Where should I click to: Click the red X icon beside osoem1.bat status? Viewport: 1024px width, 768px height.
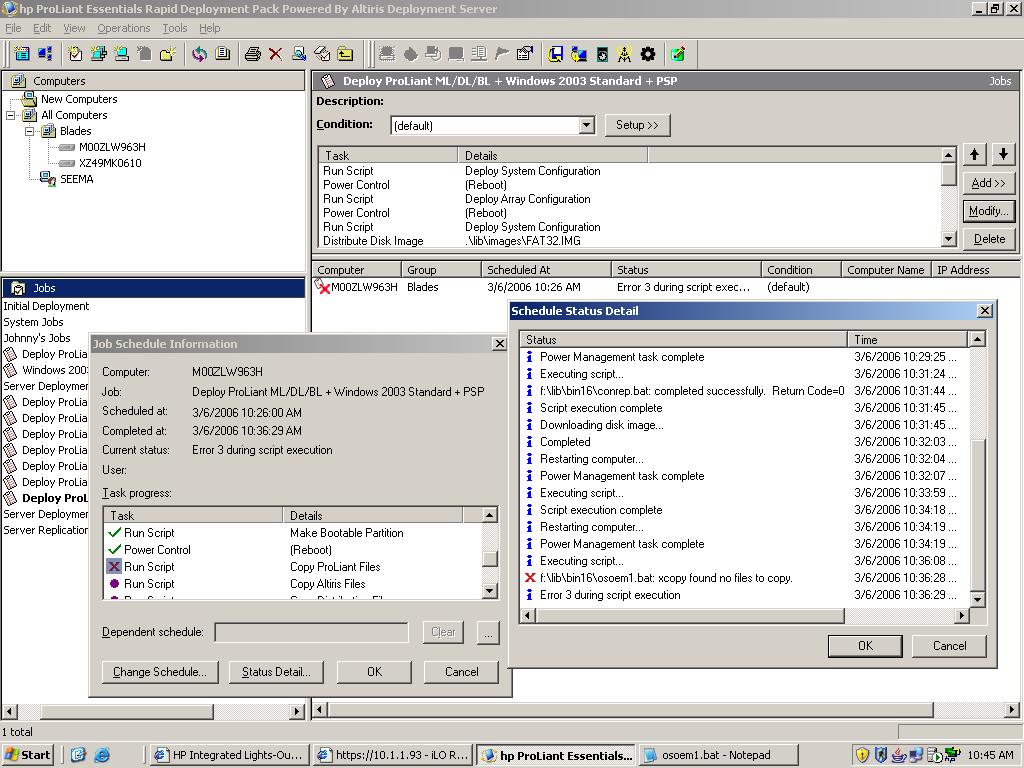(x=530, y=578)
